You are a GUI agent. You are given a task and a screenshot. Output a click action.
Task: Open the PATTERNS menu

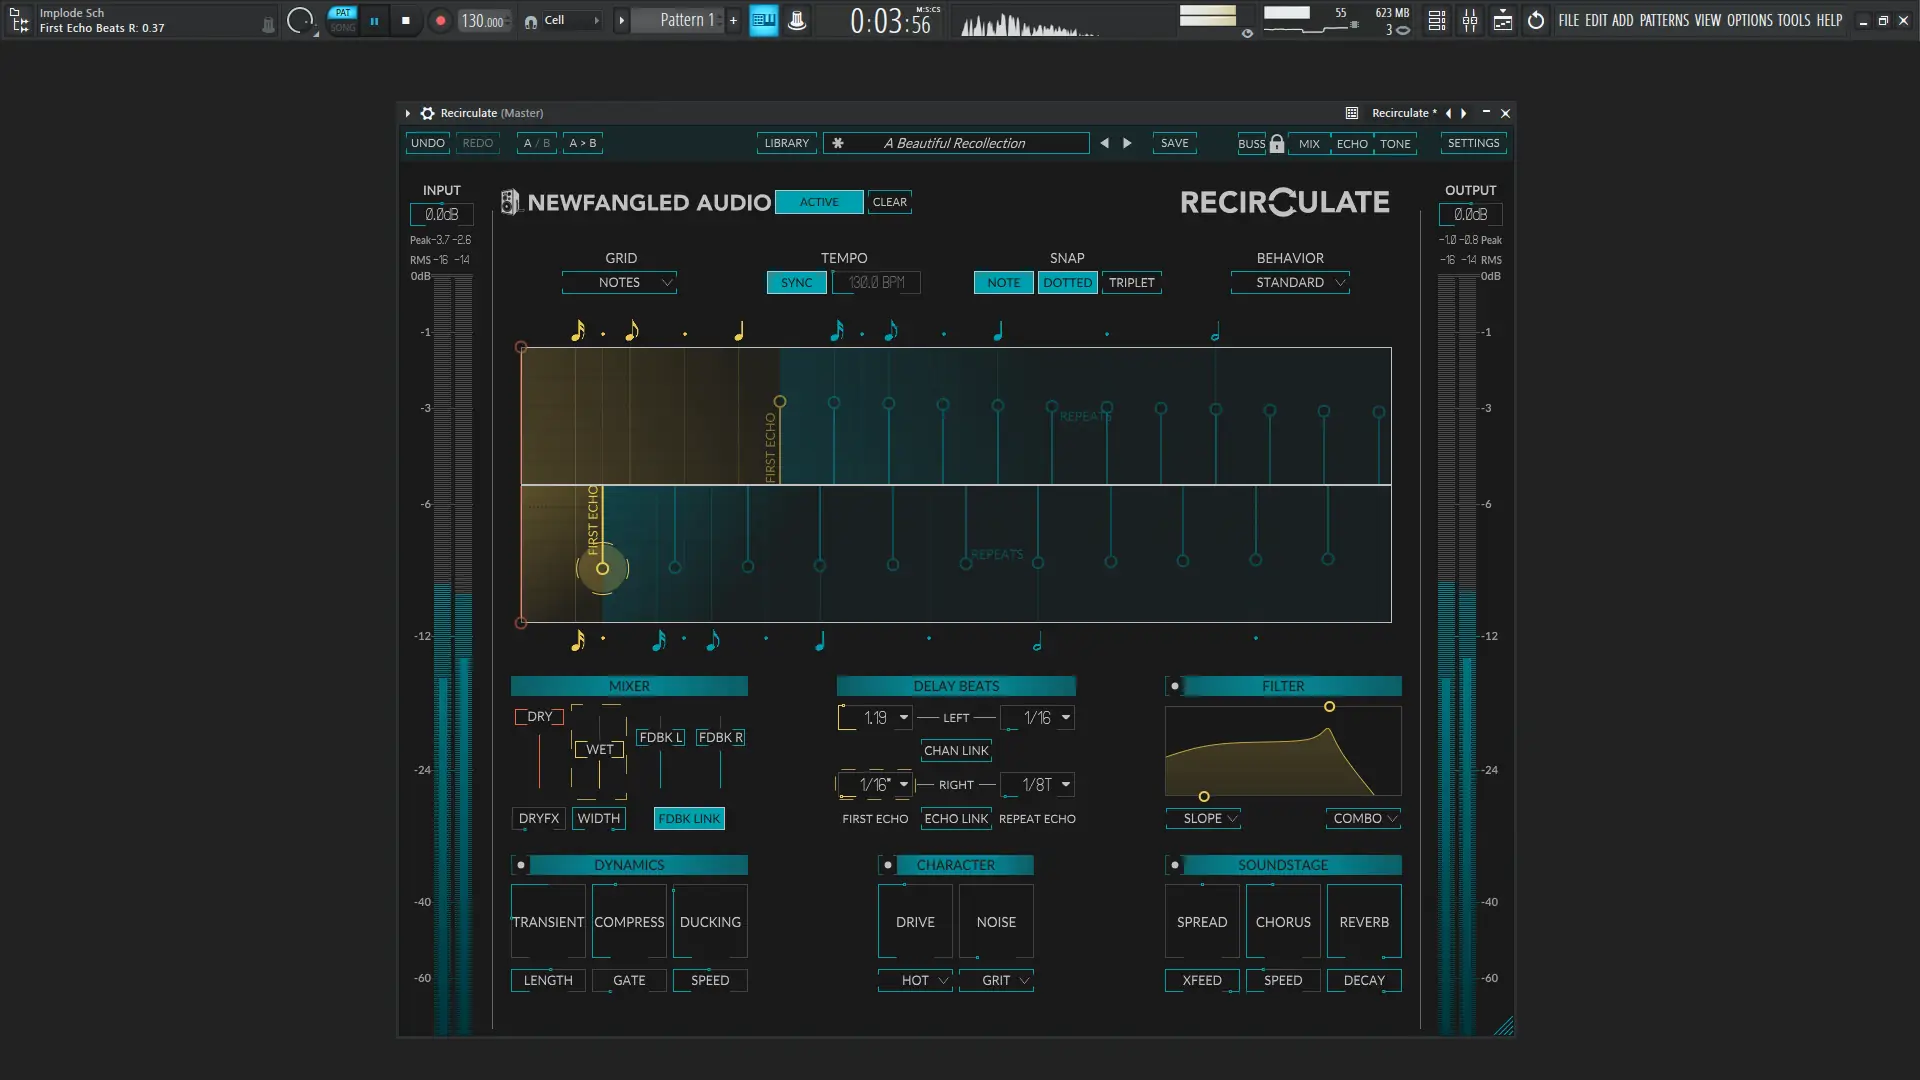(x=1664, y=20)
